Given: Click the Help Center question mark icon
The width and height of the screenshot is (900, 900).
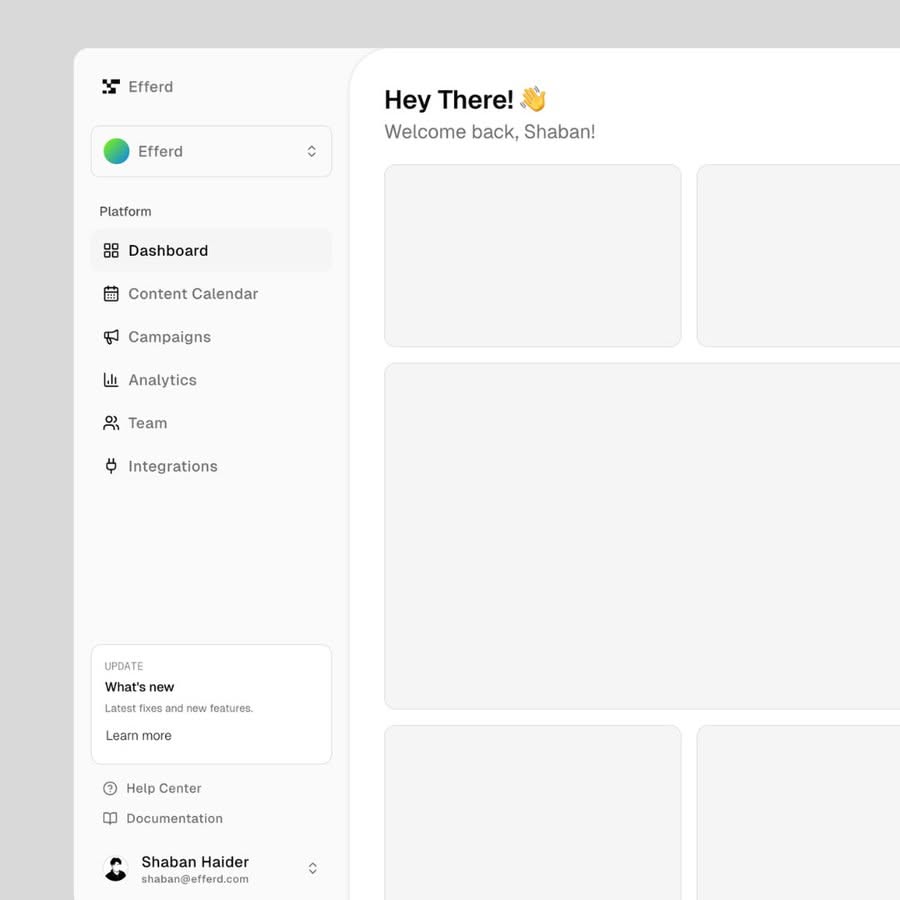Looking at the screenshot, I should click(110, 789).
